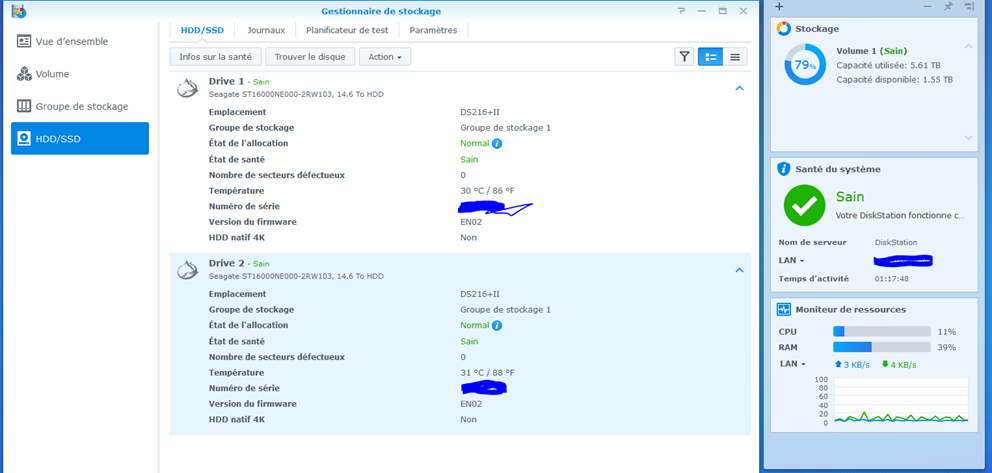Click the Storage Manager help question mark
The width and height of the screenshot is (992, 473).
[x=681, y=11]
